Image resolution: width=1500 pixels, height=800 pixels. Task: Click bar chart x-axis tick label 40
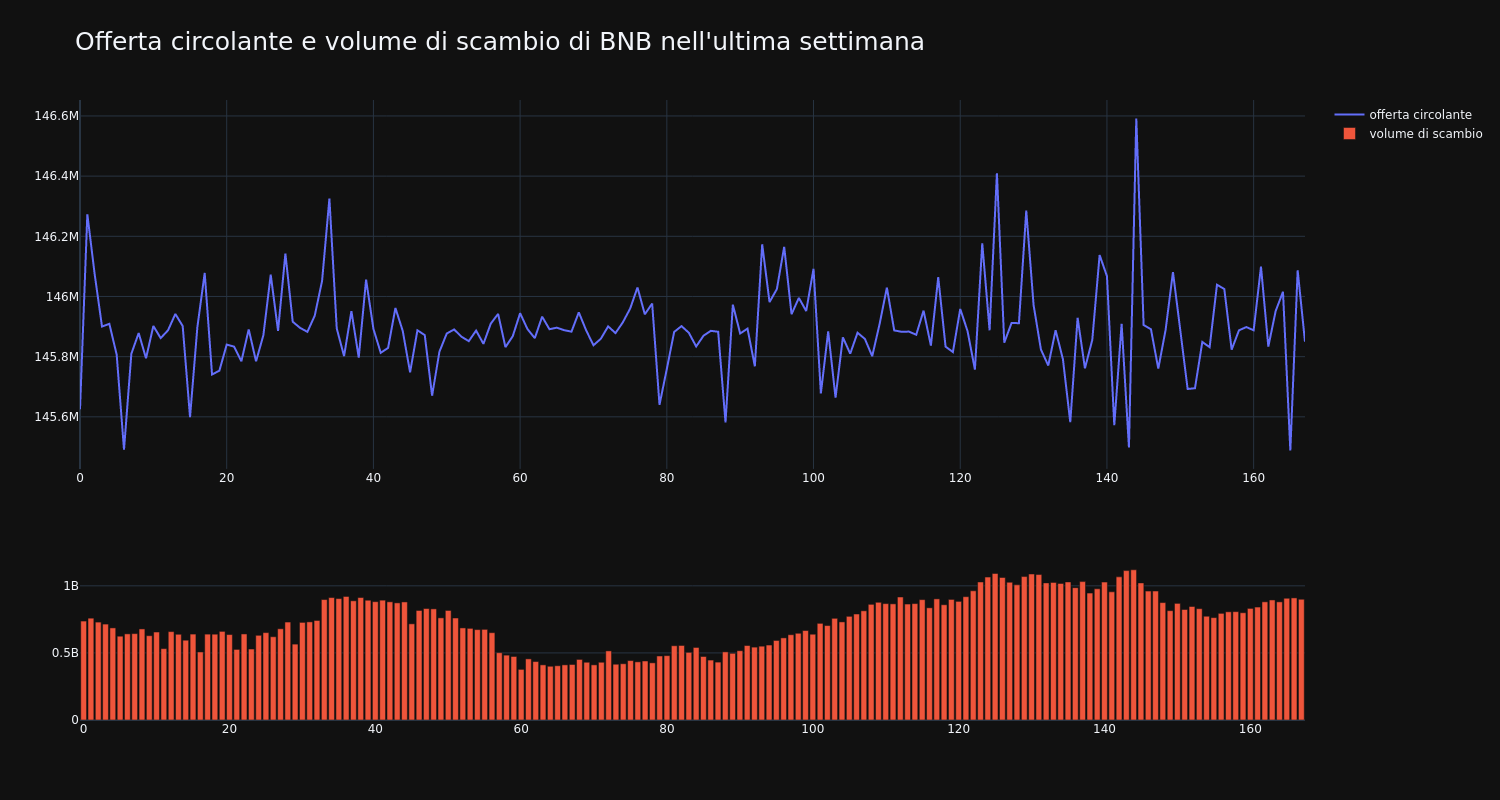(x=375, y=729)
